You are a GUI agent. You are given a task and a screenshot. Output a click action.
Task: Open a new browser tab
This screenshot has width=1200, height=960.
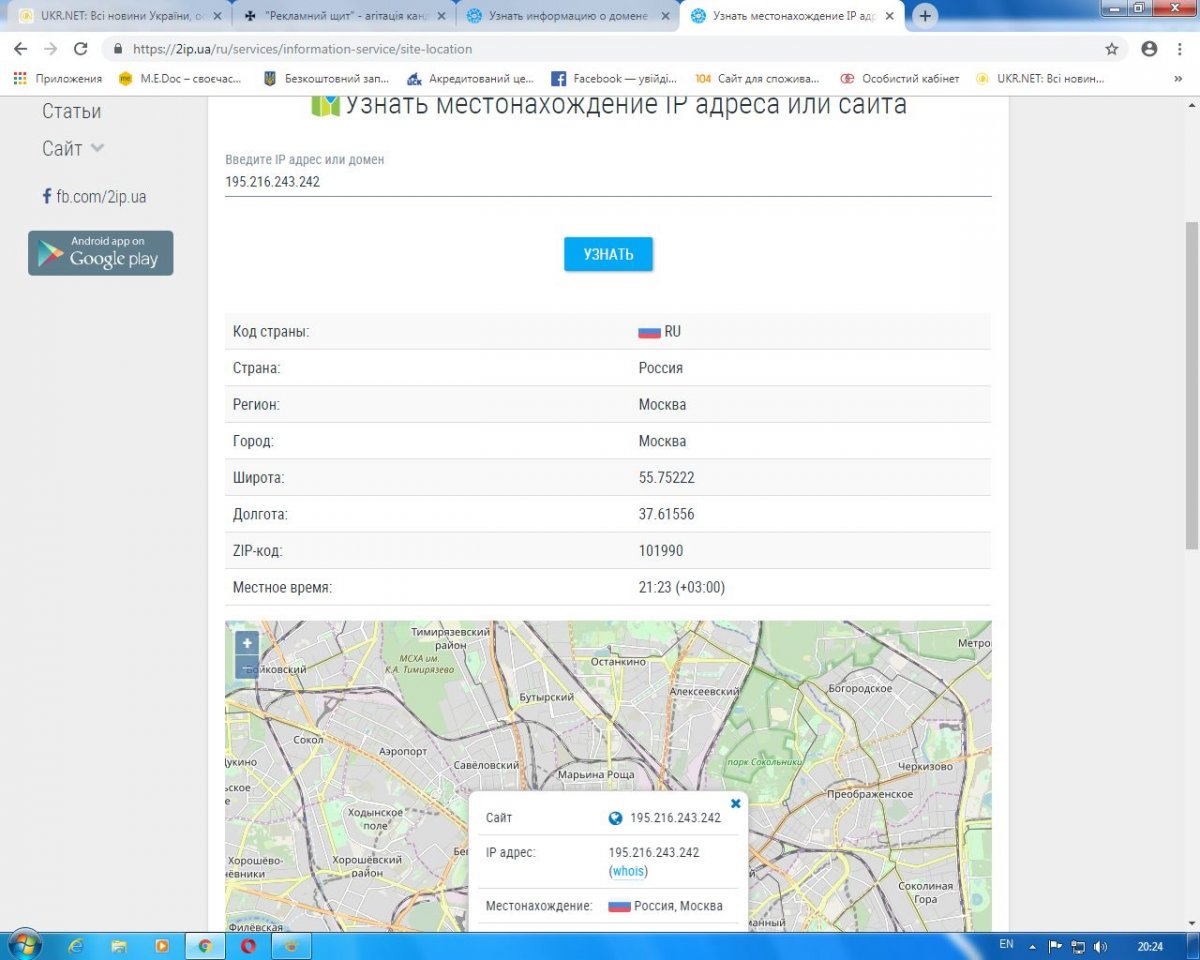925,16
